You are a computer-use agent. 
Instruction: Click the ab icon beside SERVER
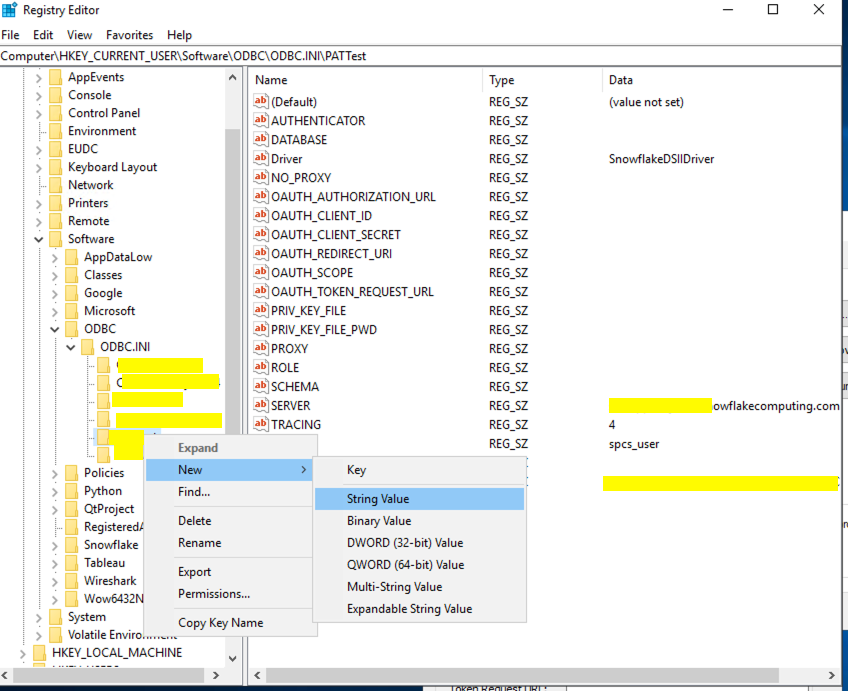[262, 405]
